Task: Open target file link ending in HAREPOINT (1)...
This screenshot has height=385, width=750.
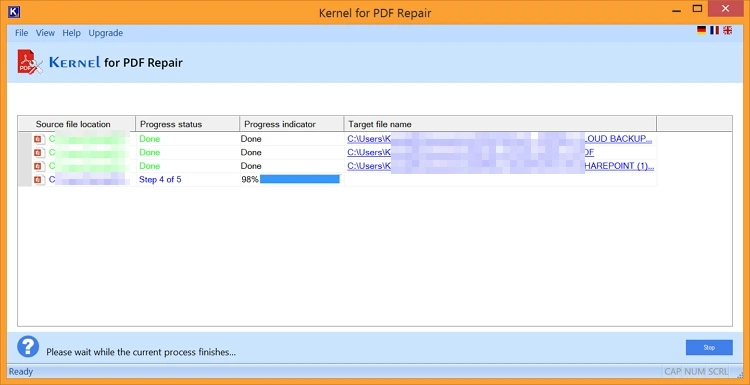Action: [x=501, y=166]
